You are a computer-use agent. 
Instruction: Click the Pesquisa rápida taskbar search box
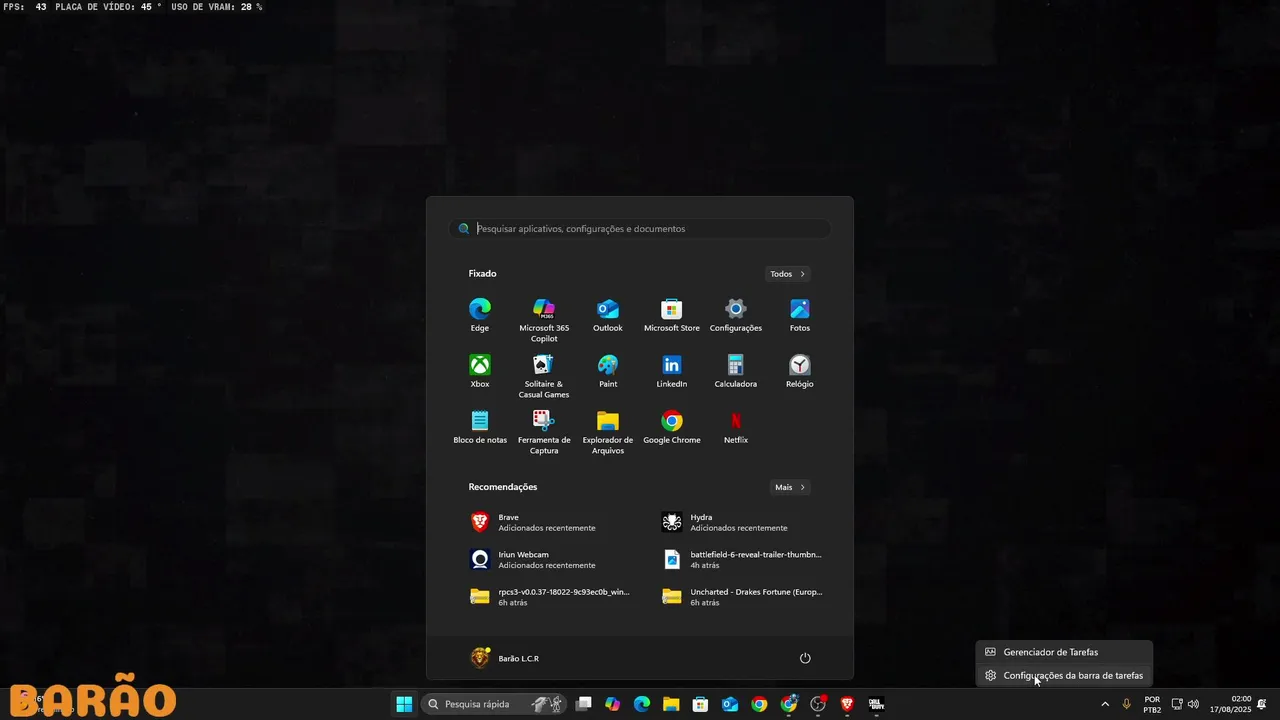tap(494, 704)
